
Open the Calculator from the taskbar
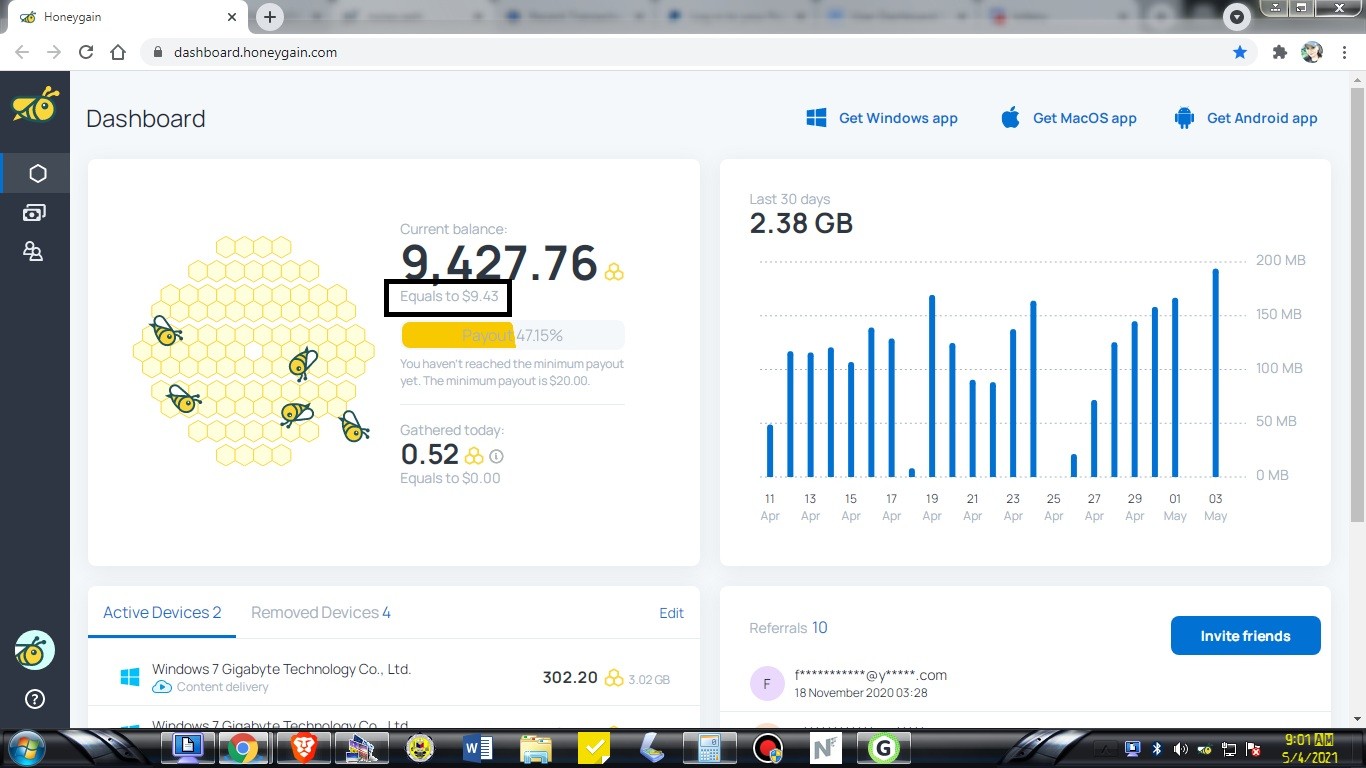pos(710,748)
